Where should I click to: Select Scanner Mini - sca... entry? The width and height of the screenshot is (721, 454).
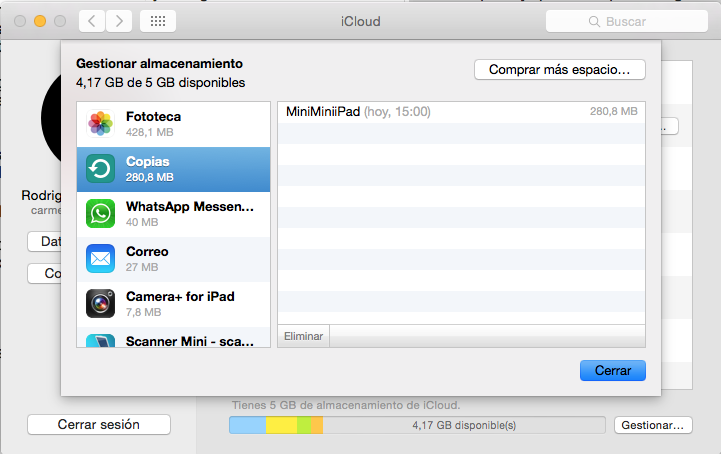(x=173, y=337)
